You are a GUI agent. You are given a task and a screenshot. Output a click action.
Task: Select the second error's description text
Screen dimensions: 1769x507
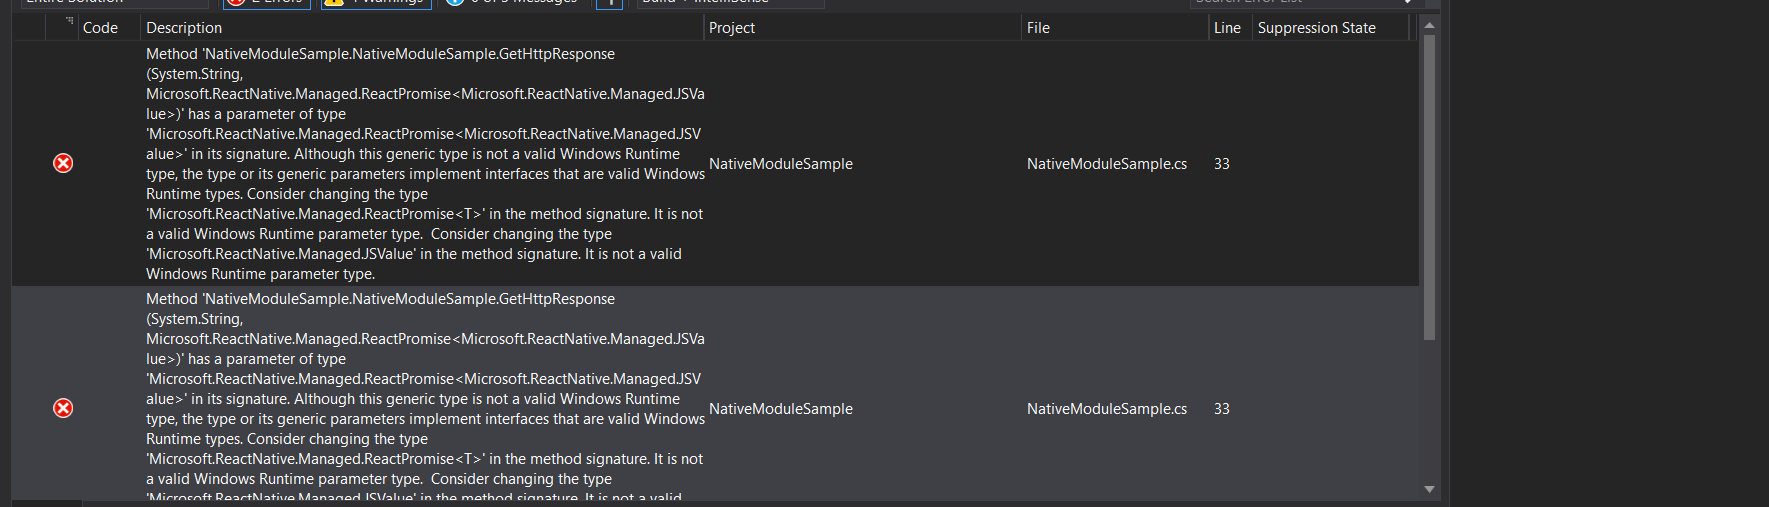pyautogui.click(x=425, y=397)
